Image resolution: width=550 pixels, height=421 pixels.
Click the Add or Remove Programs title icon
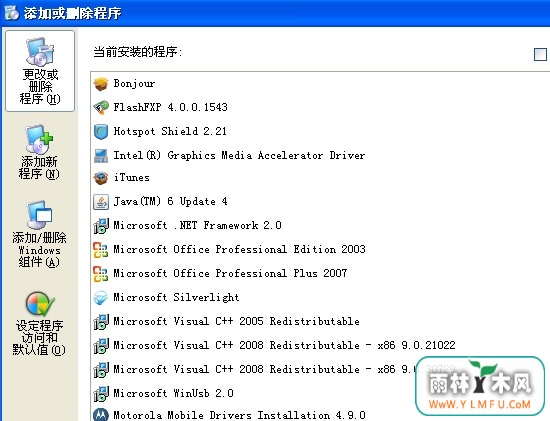(x=12, y=13)
